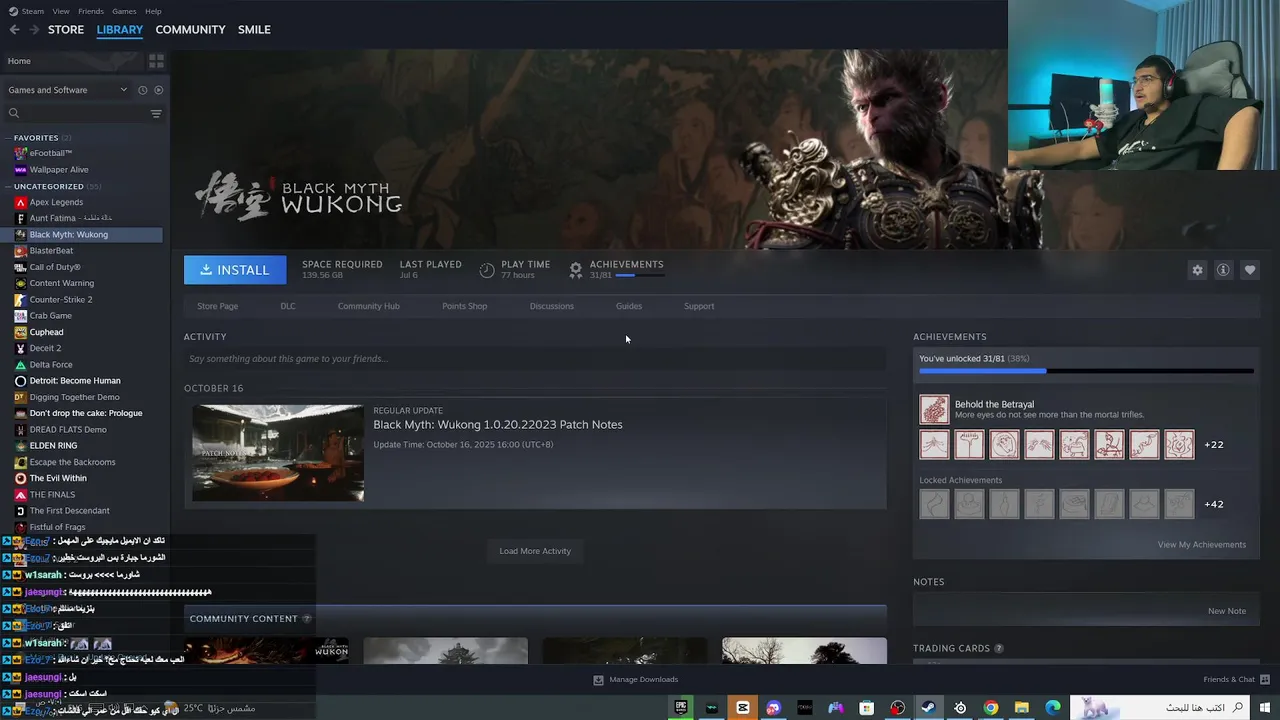Click the achievements trophy icon
The height and width of the screenshot is (720, 1280).
575,270
